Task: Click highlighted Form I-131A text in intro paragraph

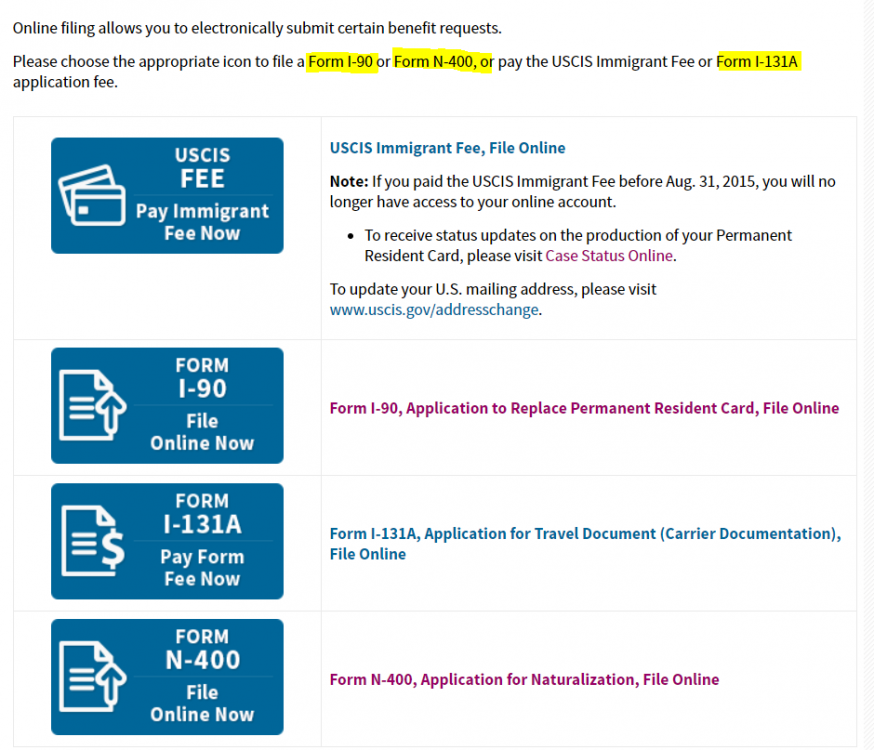Action: 757,61
